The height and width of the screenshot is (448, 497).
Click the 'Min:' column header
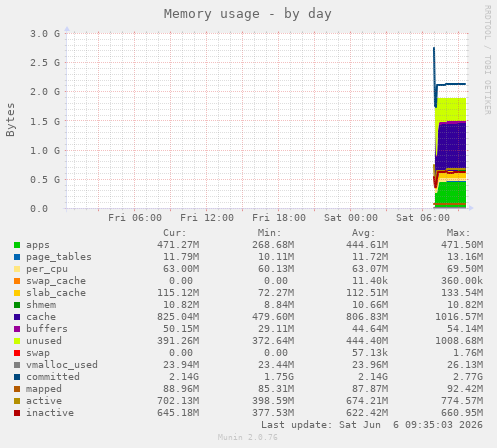(x=269, y=233)
